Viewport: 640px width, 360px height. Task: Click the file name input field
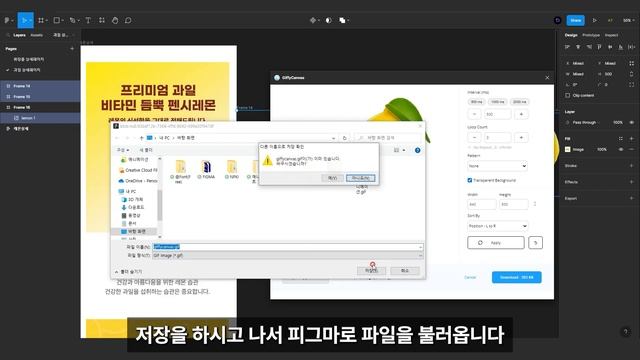288,247
